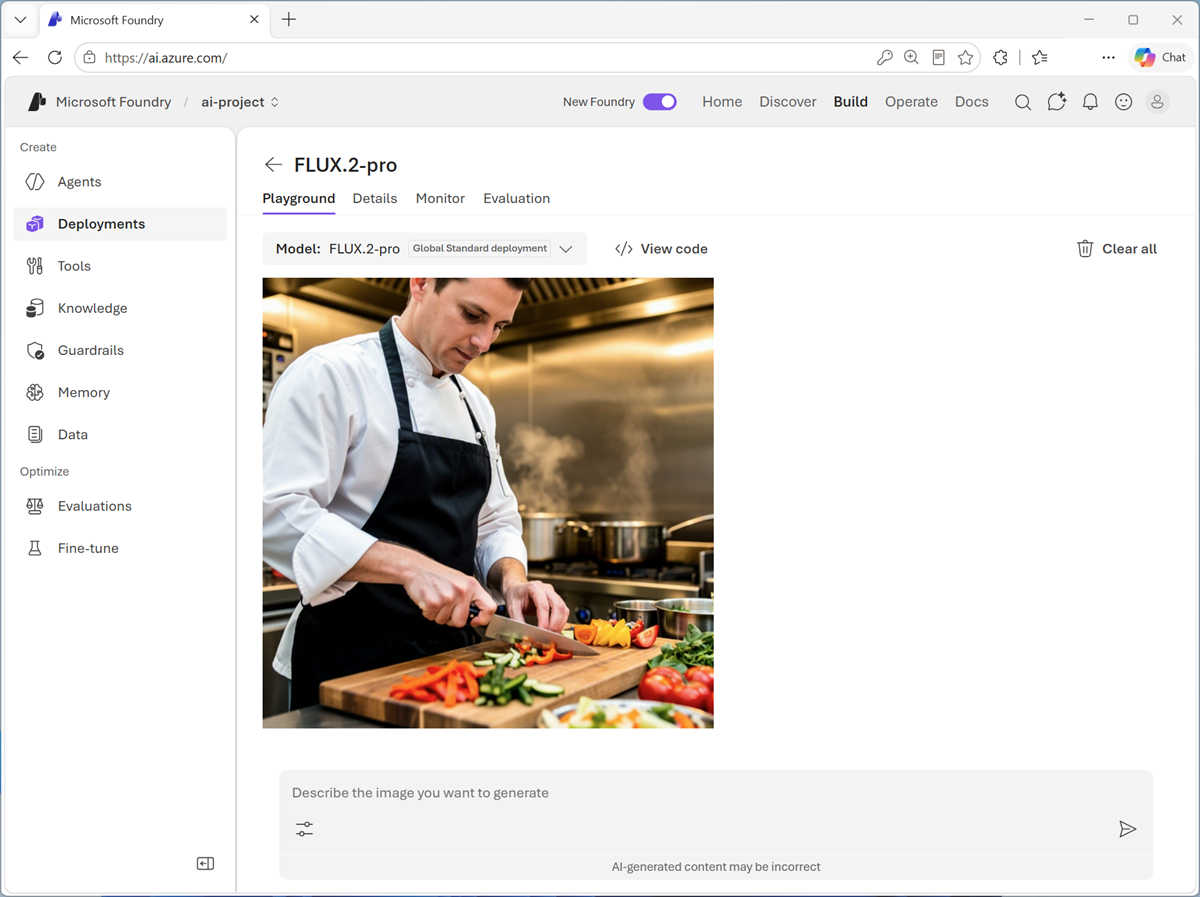Screen dimensions: 1200x897
Task: Toggle the New Foundry switch off
Action: (x=660, y=102)
